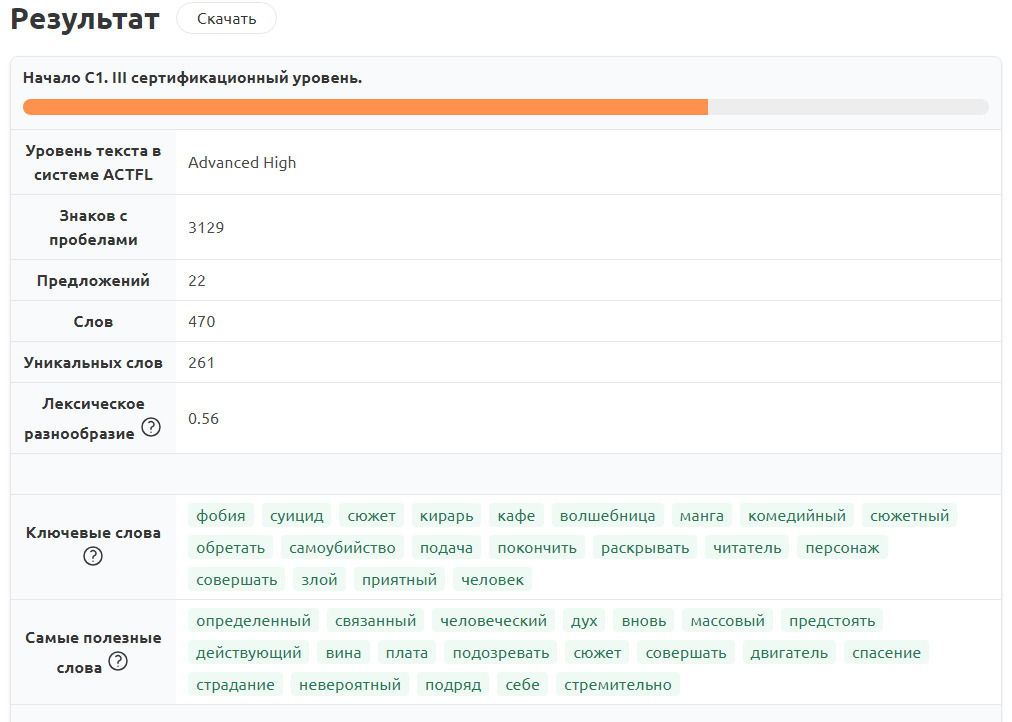The height and width of the screenshot is (722, 1012).
Task: Open help icon beside Самые полезные слова
Action: pyautogui.click(x=118, y=661)
